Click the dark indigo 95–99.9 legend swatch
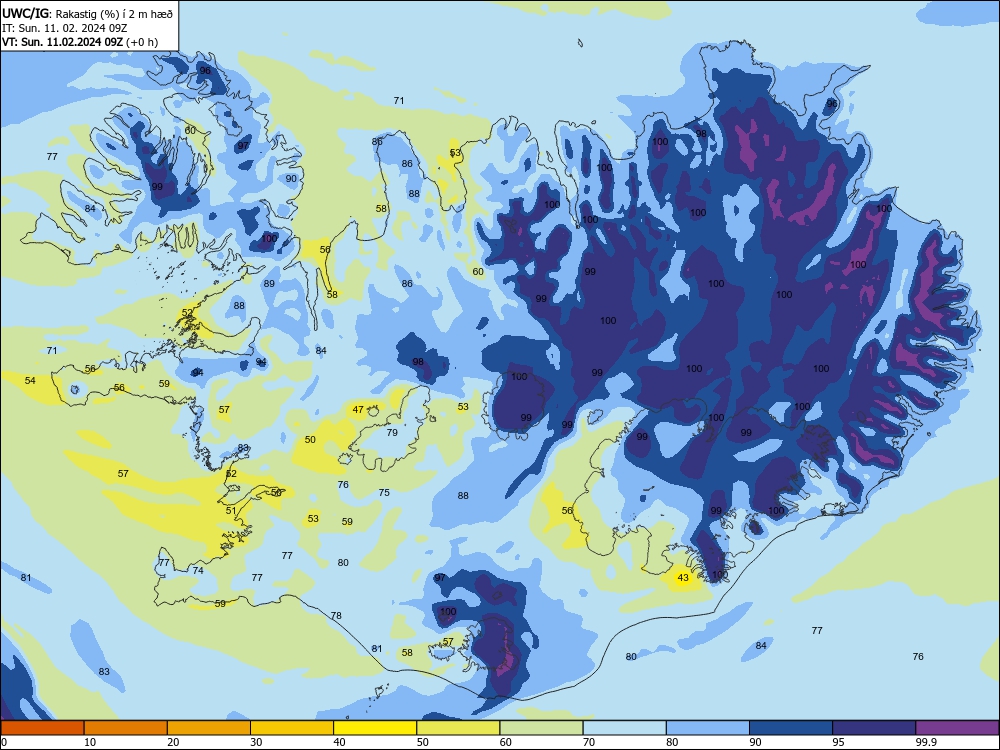This screenshot has width=1000, height=750. pyautogui.click(x=874, y=728)
